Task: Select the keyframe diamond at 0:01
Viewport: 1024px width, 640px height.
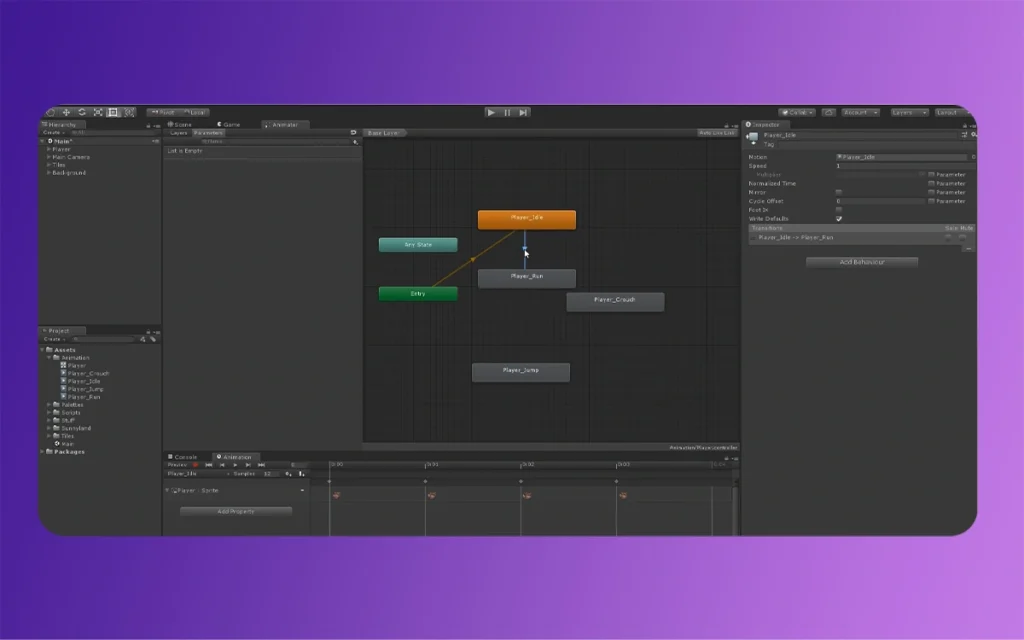Action: click(427, 483)
